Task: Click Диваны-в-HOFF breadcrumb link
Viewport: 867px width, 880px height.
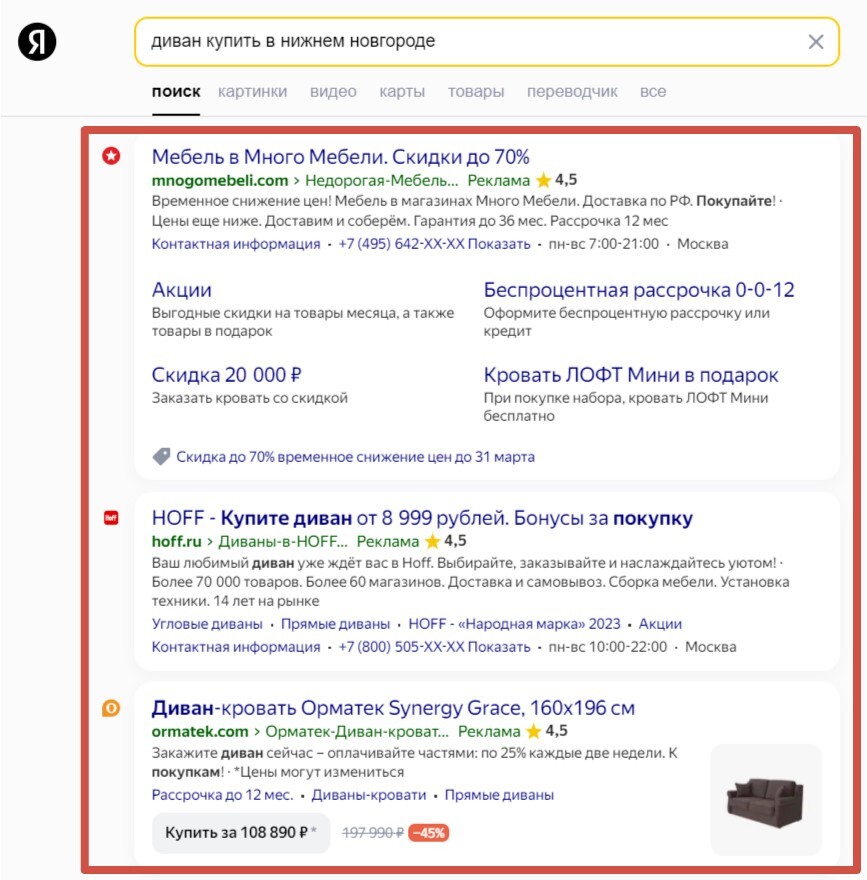Action: tap(283, 542)
